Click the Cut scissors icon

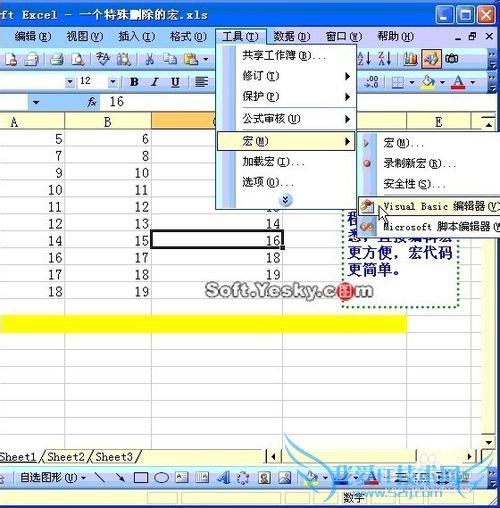tap(150, 59)
